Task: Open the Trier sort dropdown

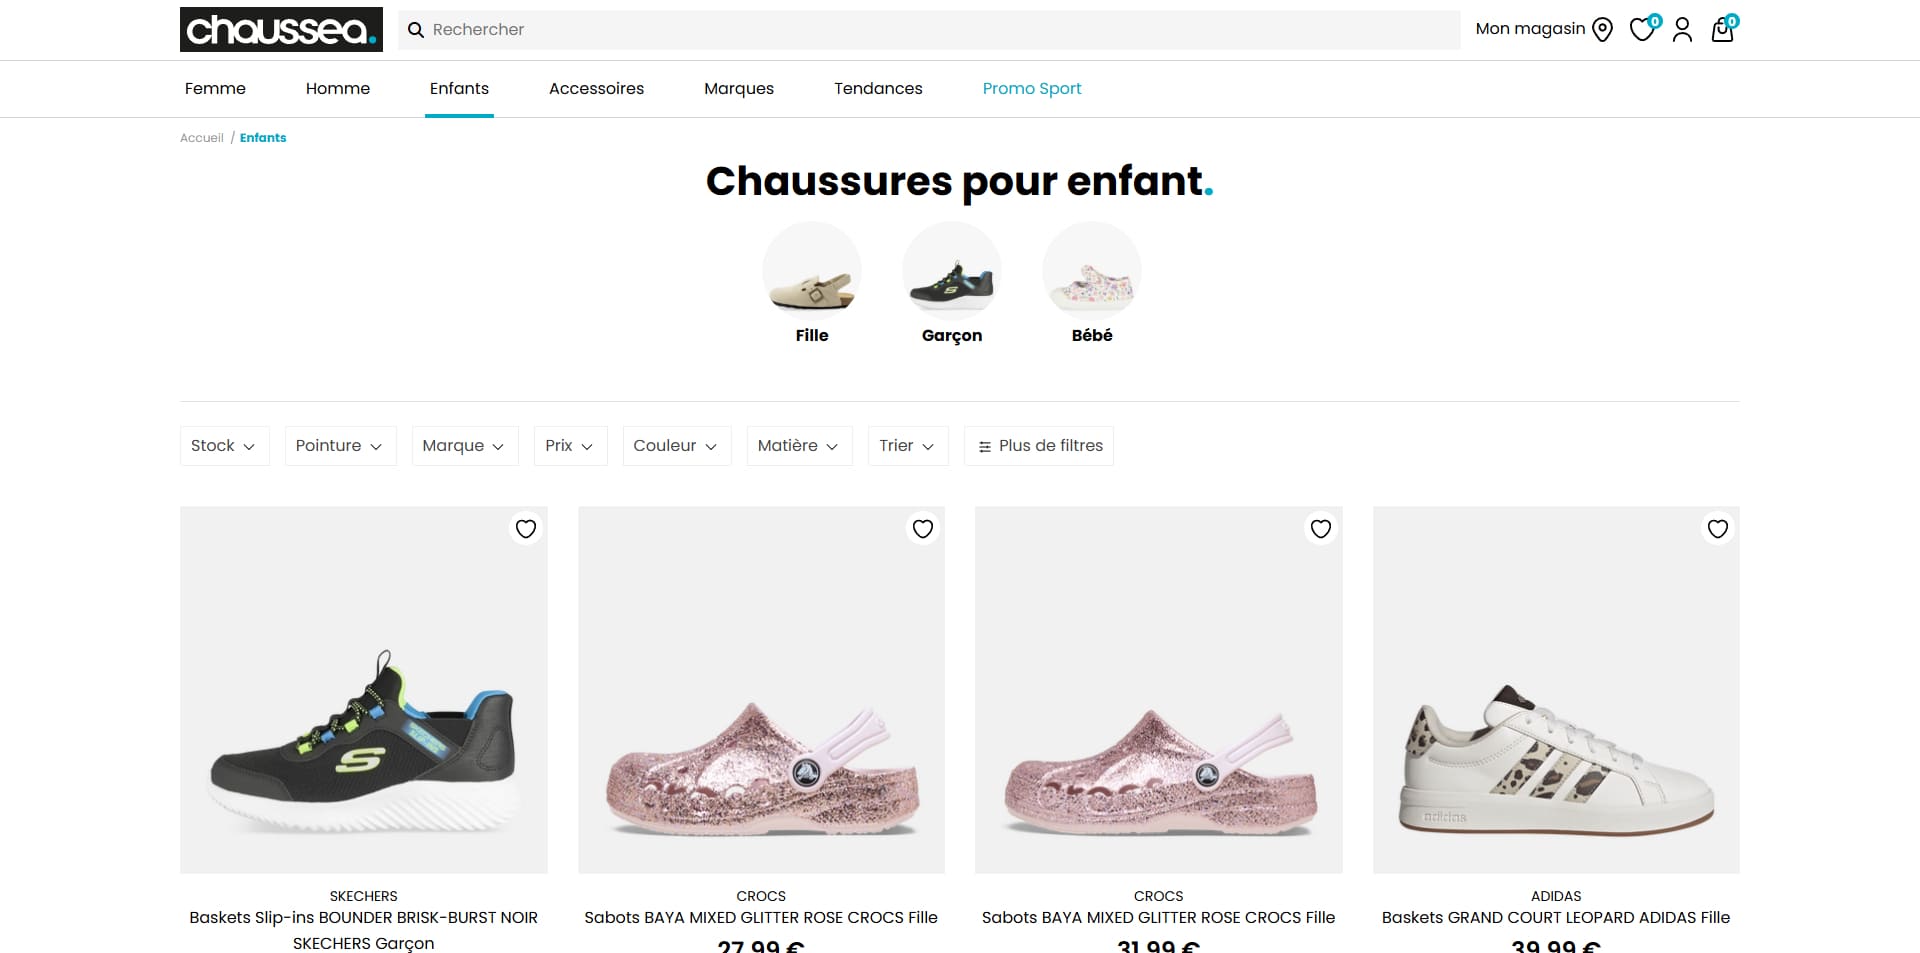Action: coord(908,446)
